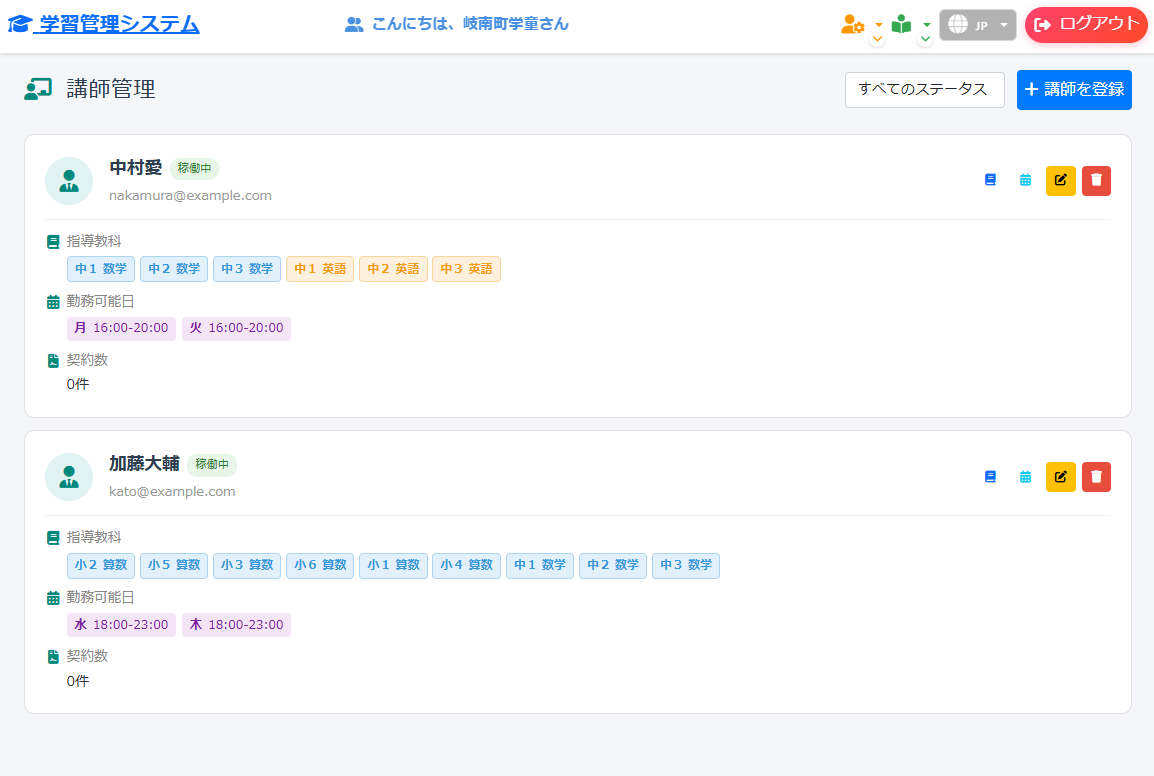The height and width of the screenshot is (776, 1154).
Task: Click the 月 16:00-20:00 availability tag
Action: [121, 328]
